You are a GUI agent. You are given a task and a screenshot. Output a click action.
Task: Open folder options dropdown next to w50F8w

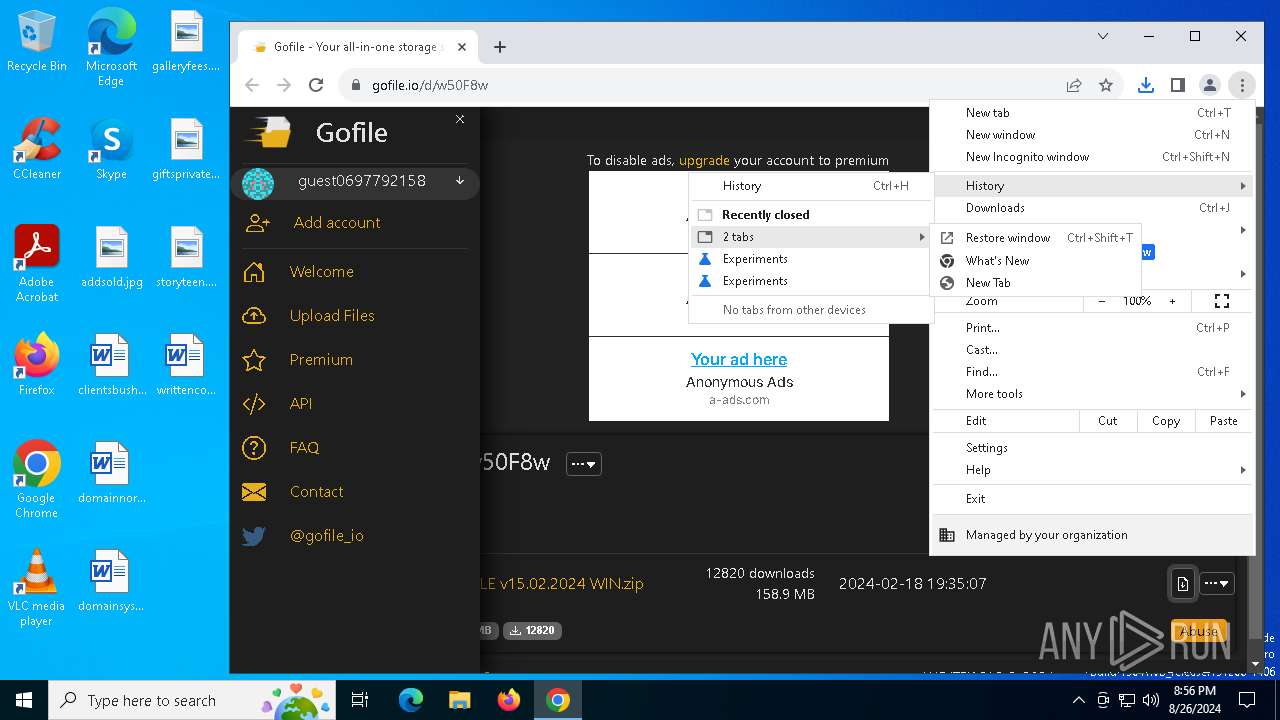pyautogui.click(x=584, y=464)
